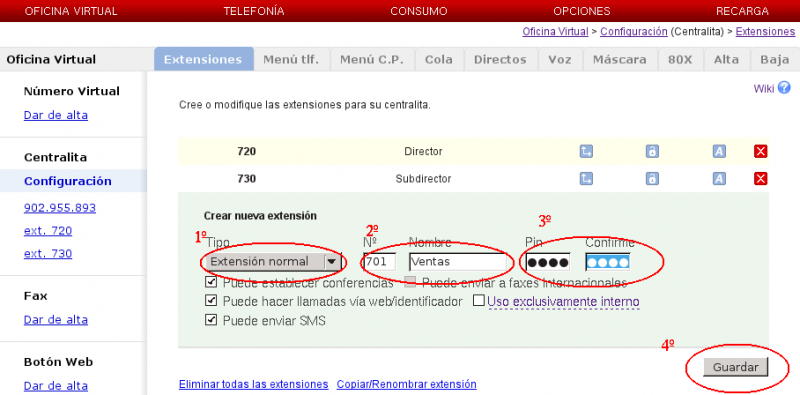Open the TELEFONÍA top menu

coord(254,11)
